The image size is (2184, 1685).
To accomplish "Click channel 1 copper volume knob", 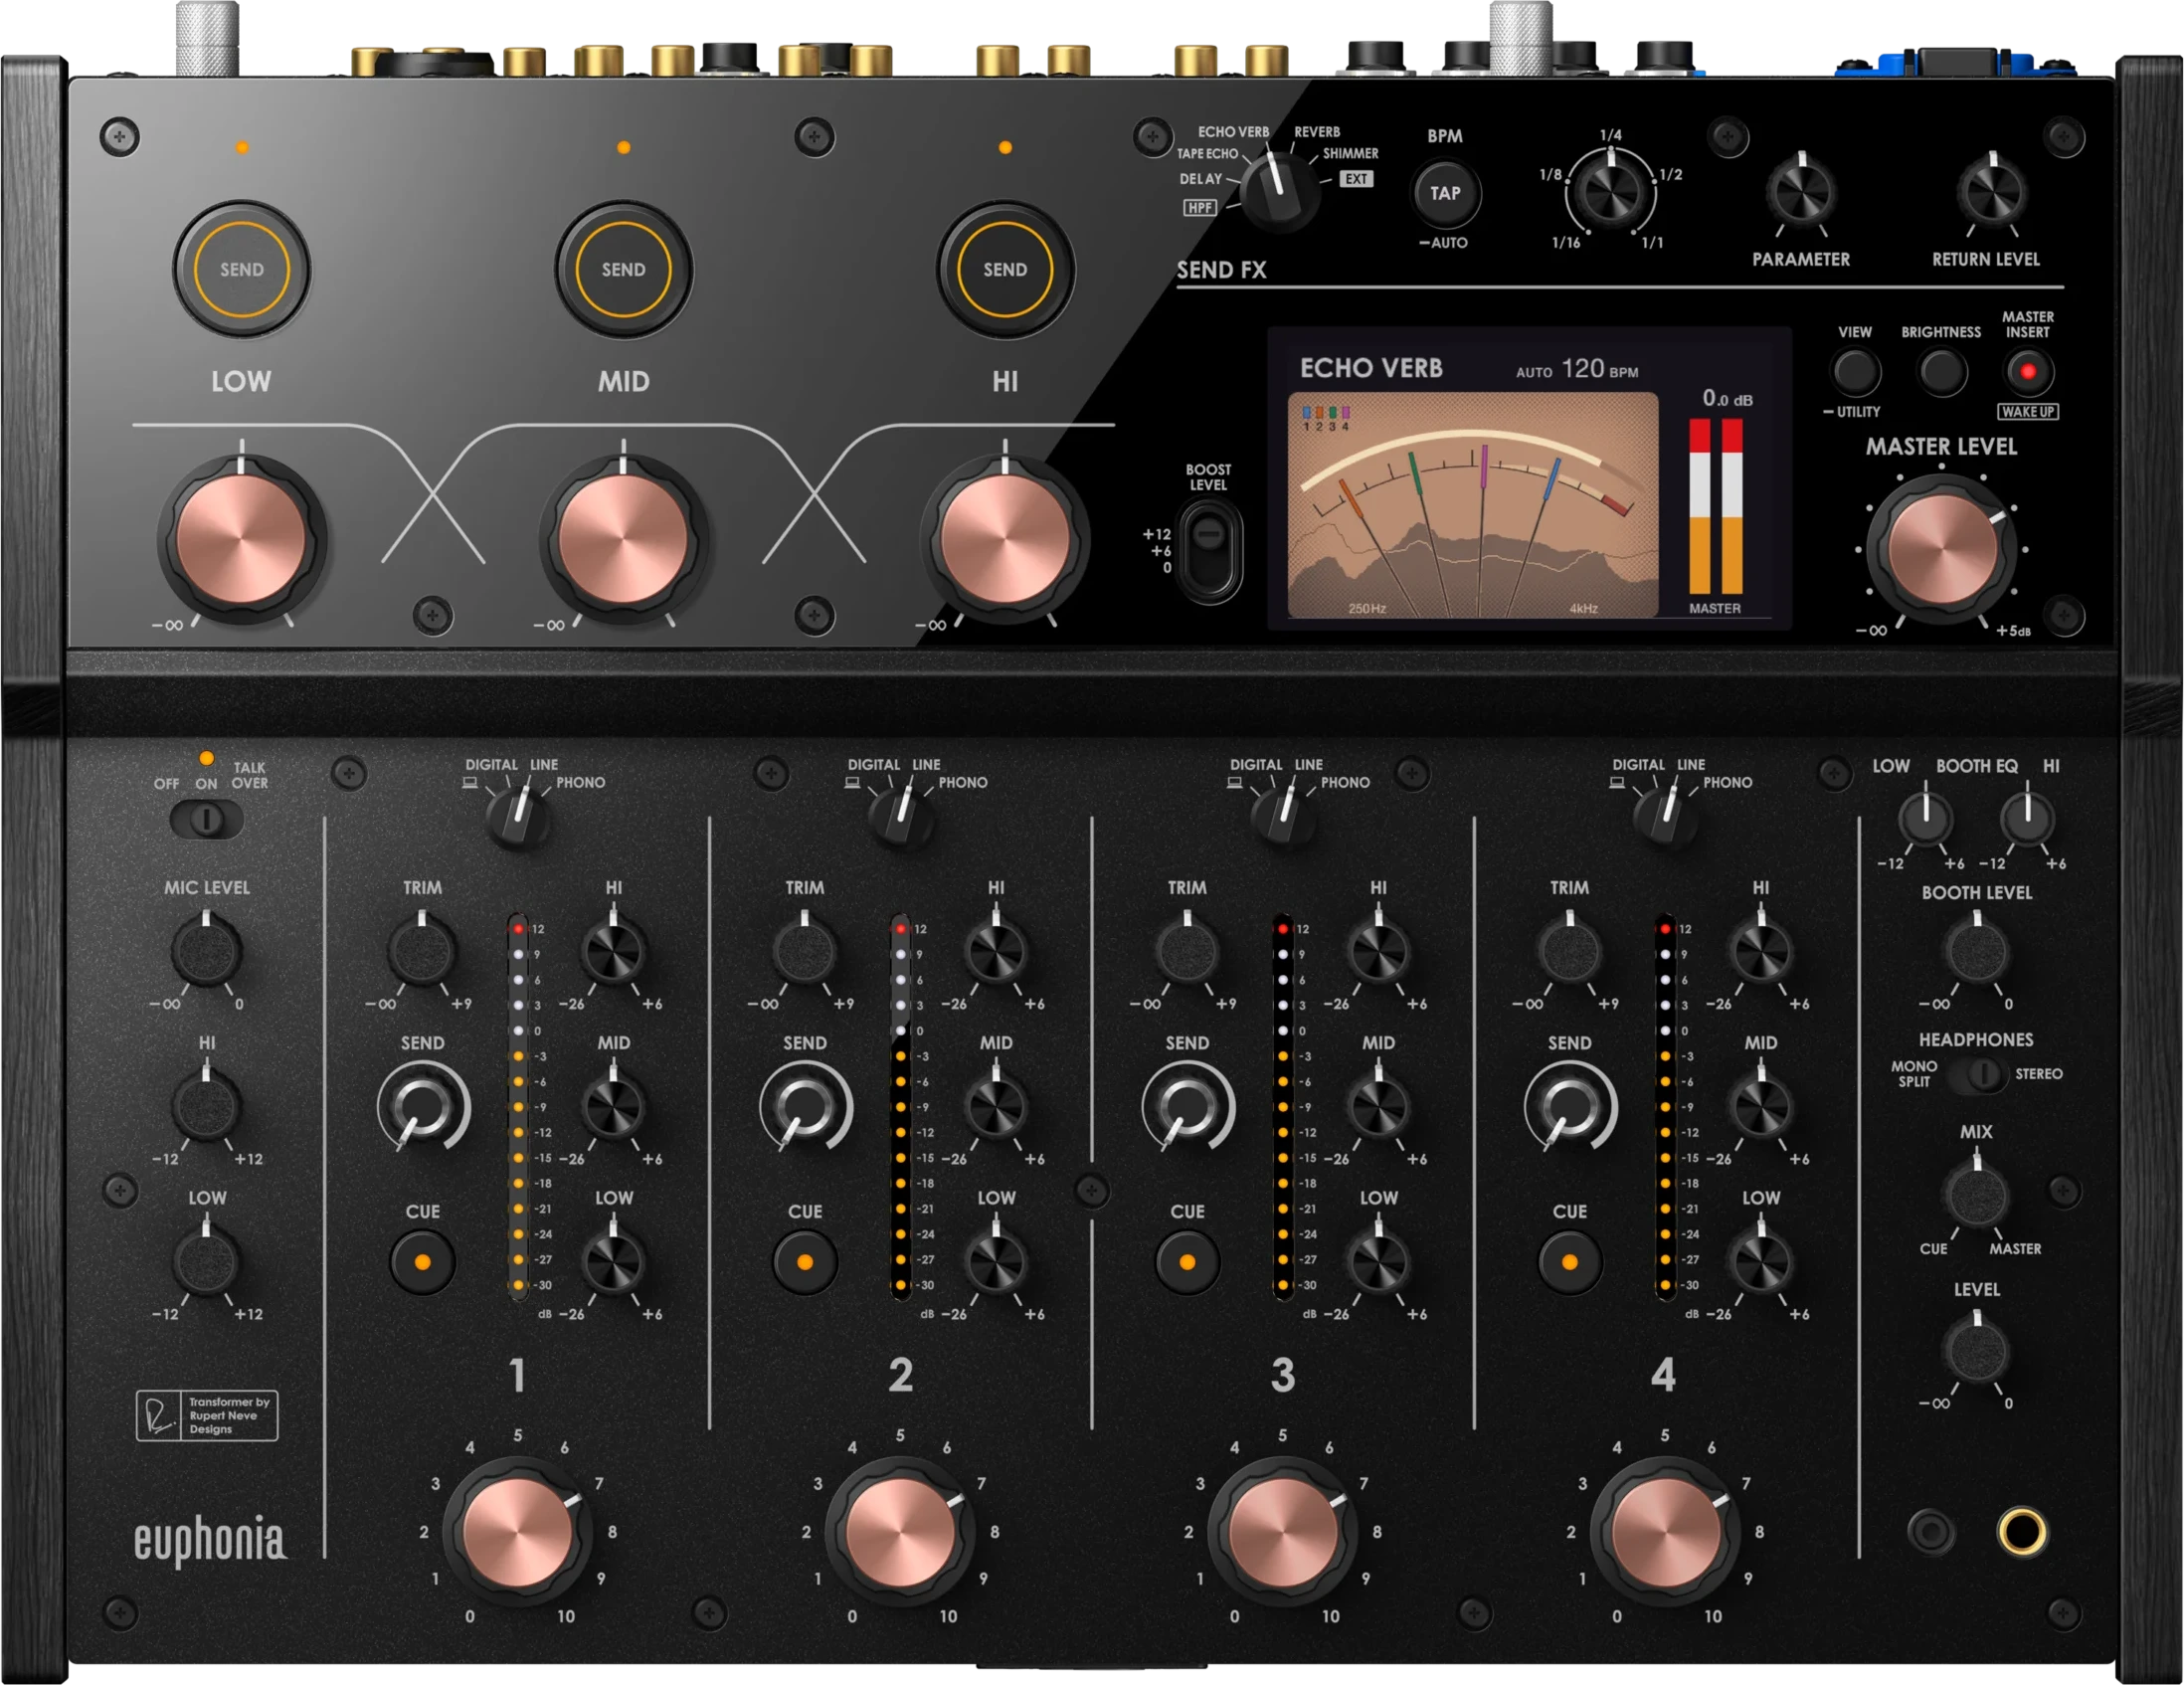I will [x=517, y=1531].
